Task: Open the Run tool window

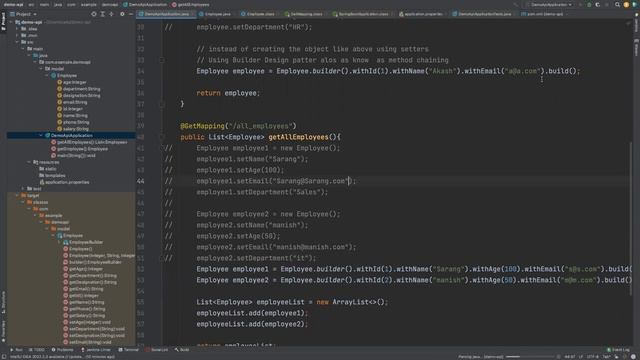Action: coord(16,350)
